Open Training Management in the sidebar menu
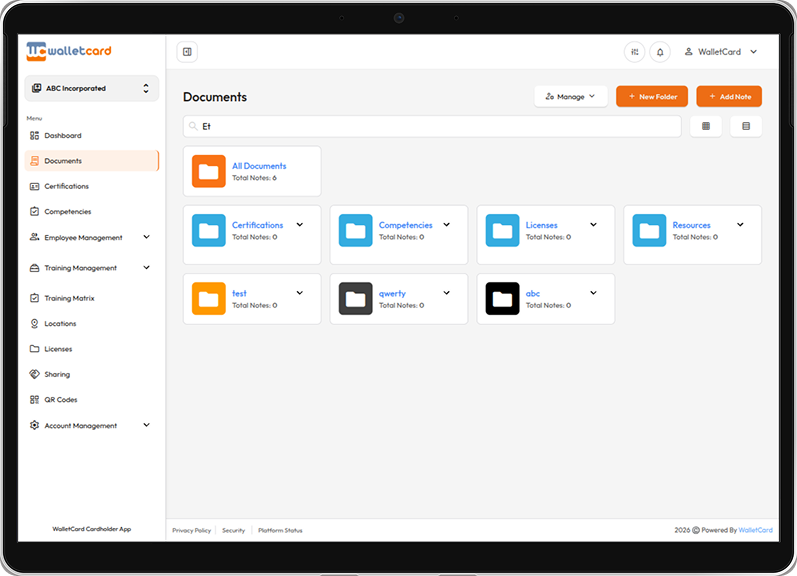 [91, 267]
